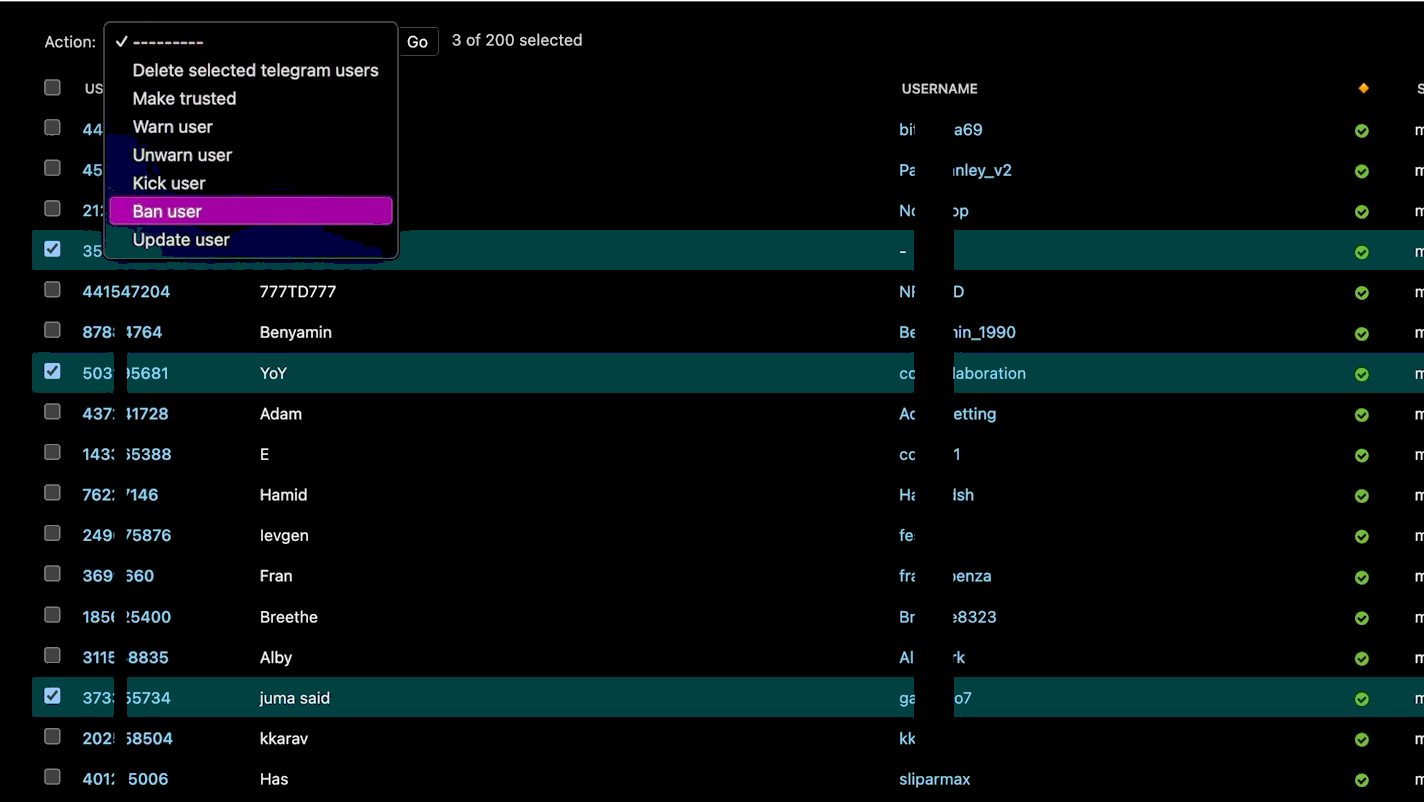The image size is (1424, 802).
Task: Uncheck the selected YoY row checkbox
Action: point(52,371)
